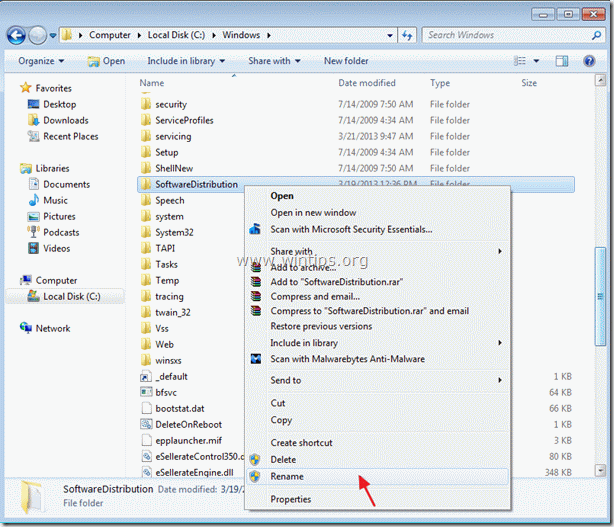Click the Open toolbar button
This screenshot has width=614, height=527.
tap(107, 61)
